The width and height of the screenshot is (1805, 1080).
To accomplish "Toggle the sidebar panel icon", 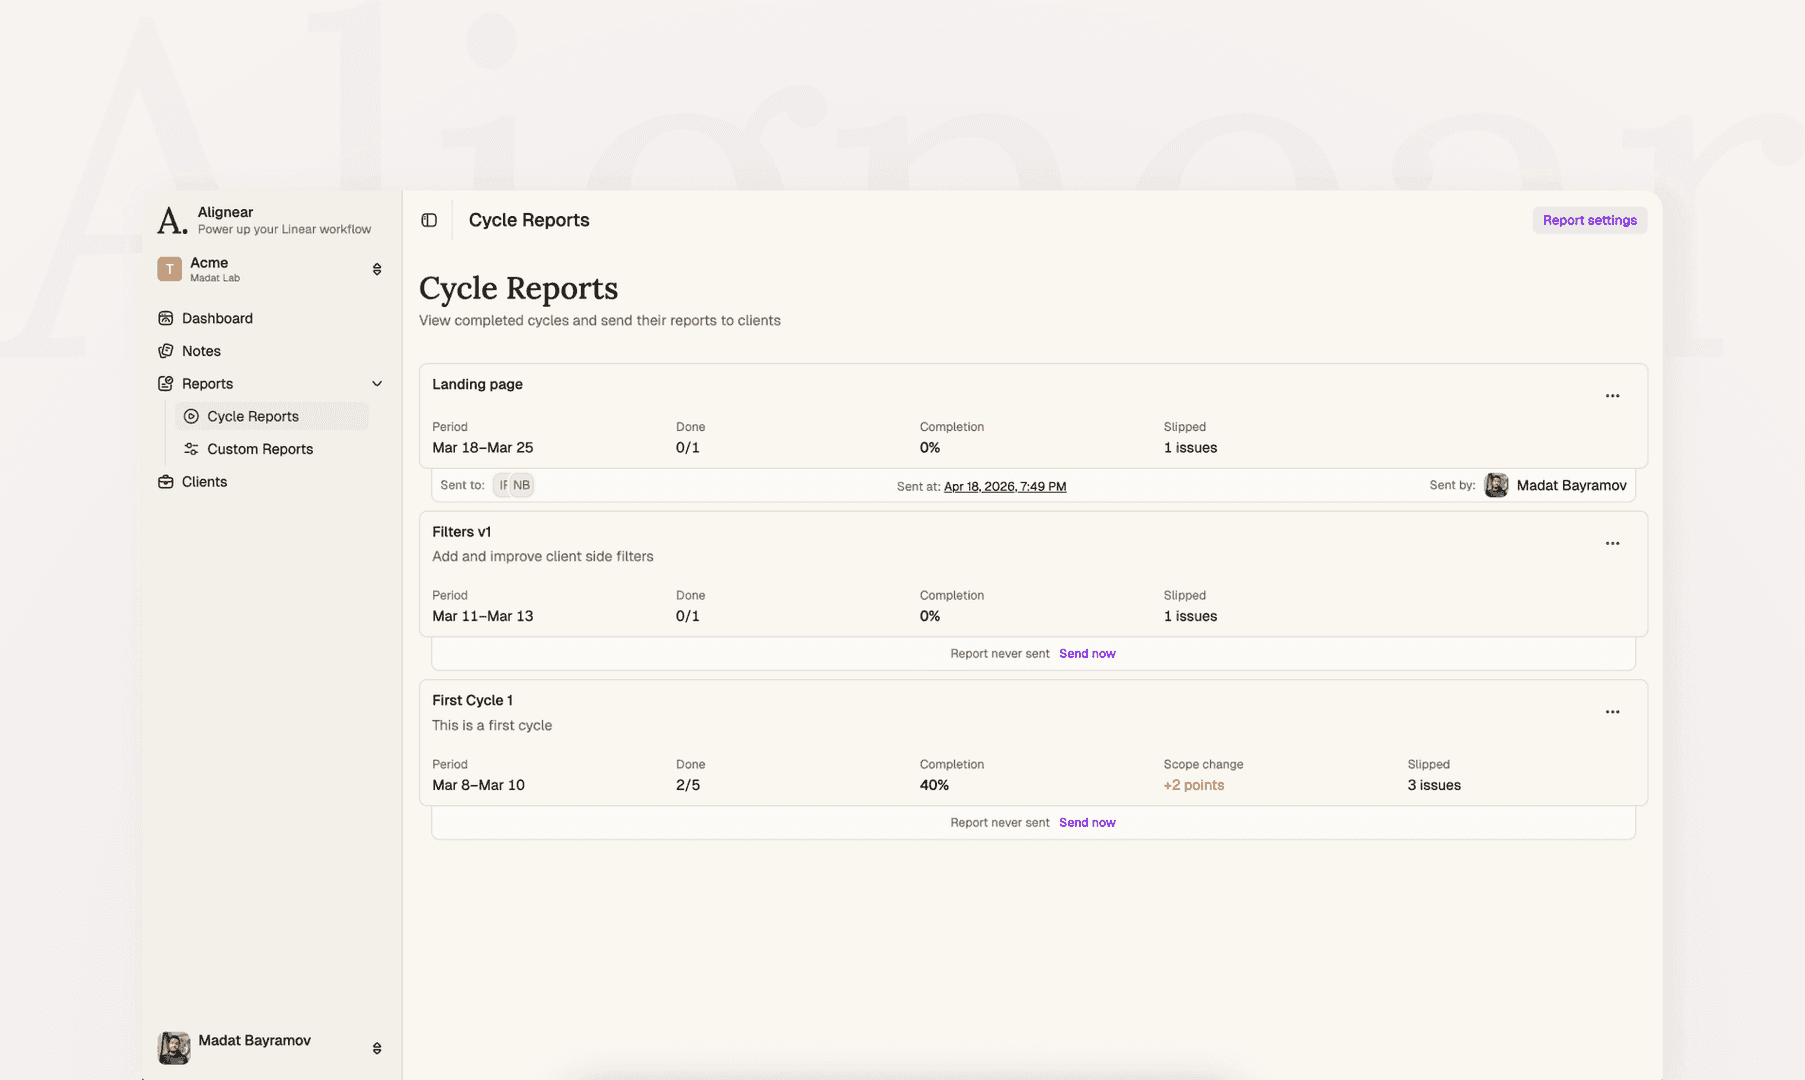I will pyautogui.click(x=429, y=220).
